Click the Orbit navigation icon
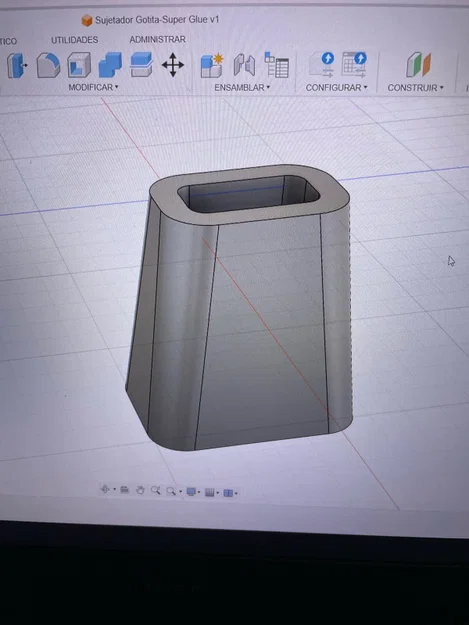The image size is (469, 625). point(105,489)
